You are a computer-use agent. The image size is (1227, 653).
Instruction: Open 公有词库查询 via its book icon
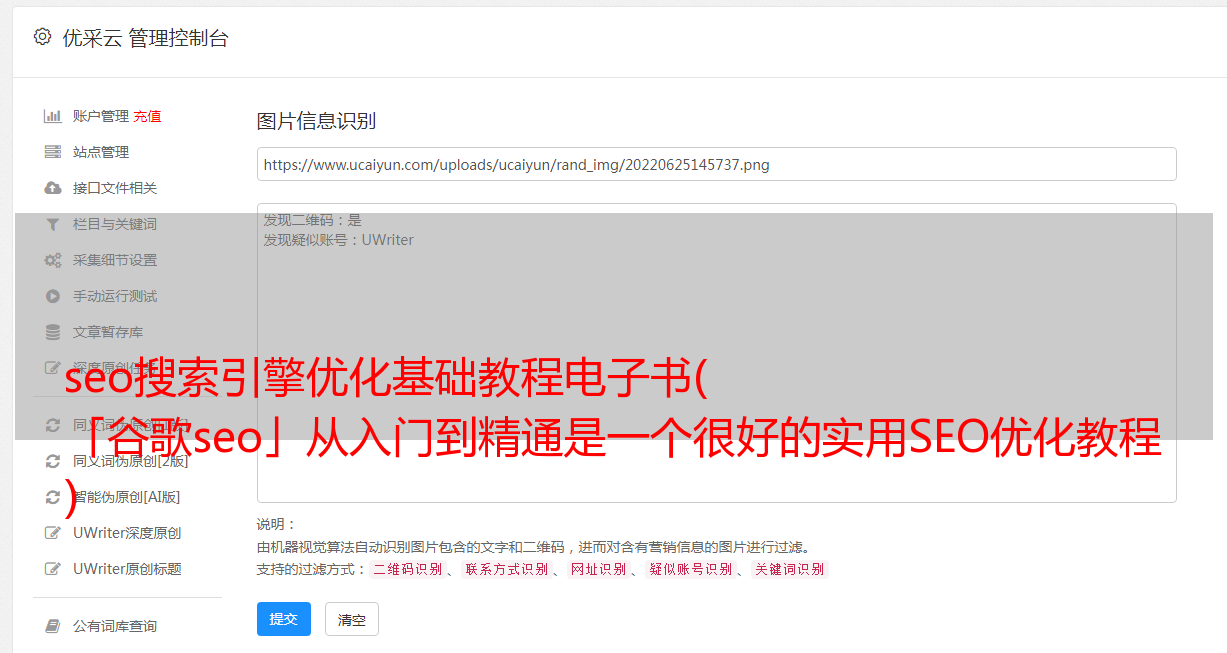53,626
